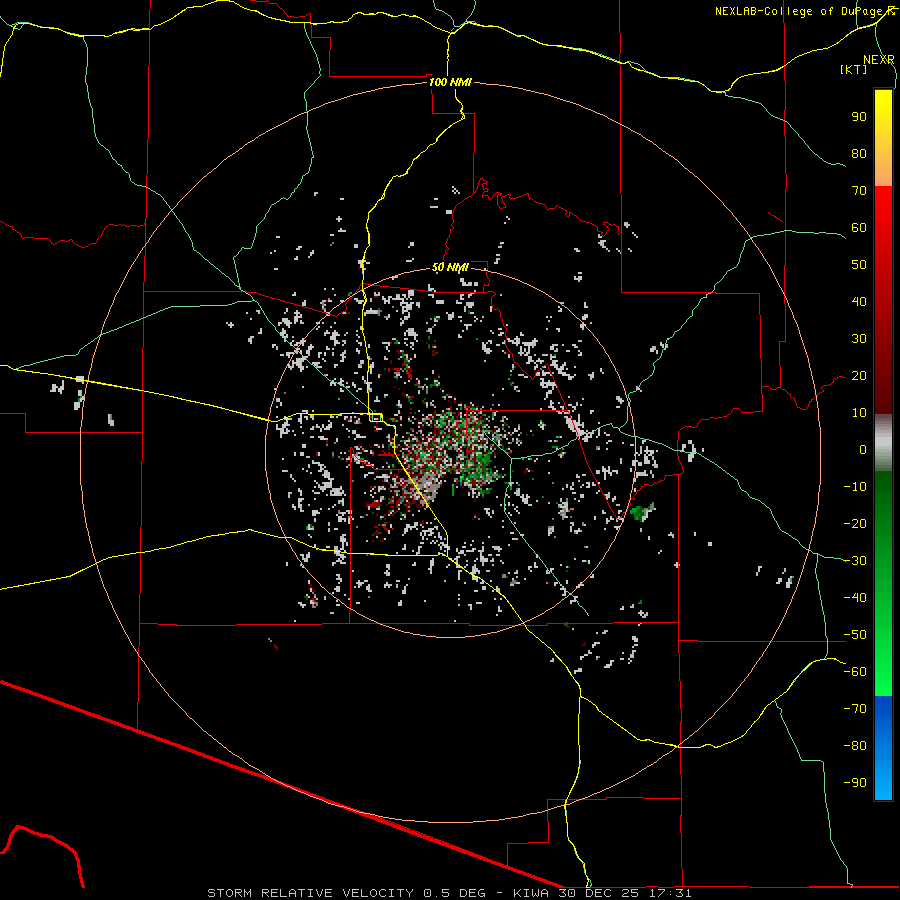This screenshot has width=900, height=900.
Task: Click the '70' value on the velocity scale
Action: pyautogui.click(x=859, y=191)
